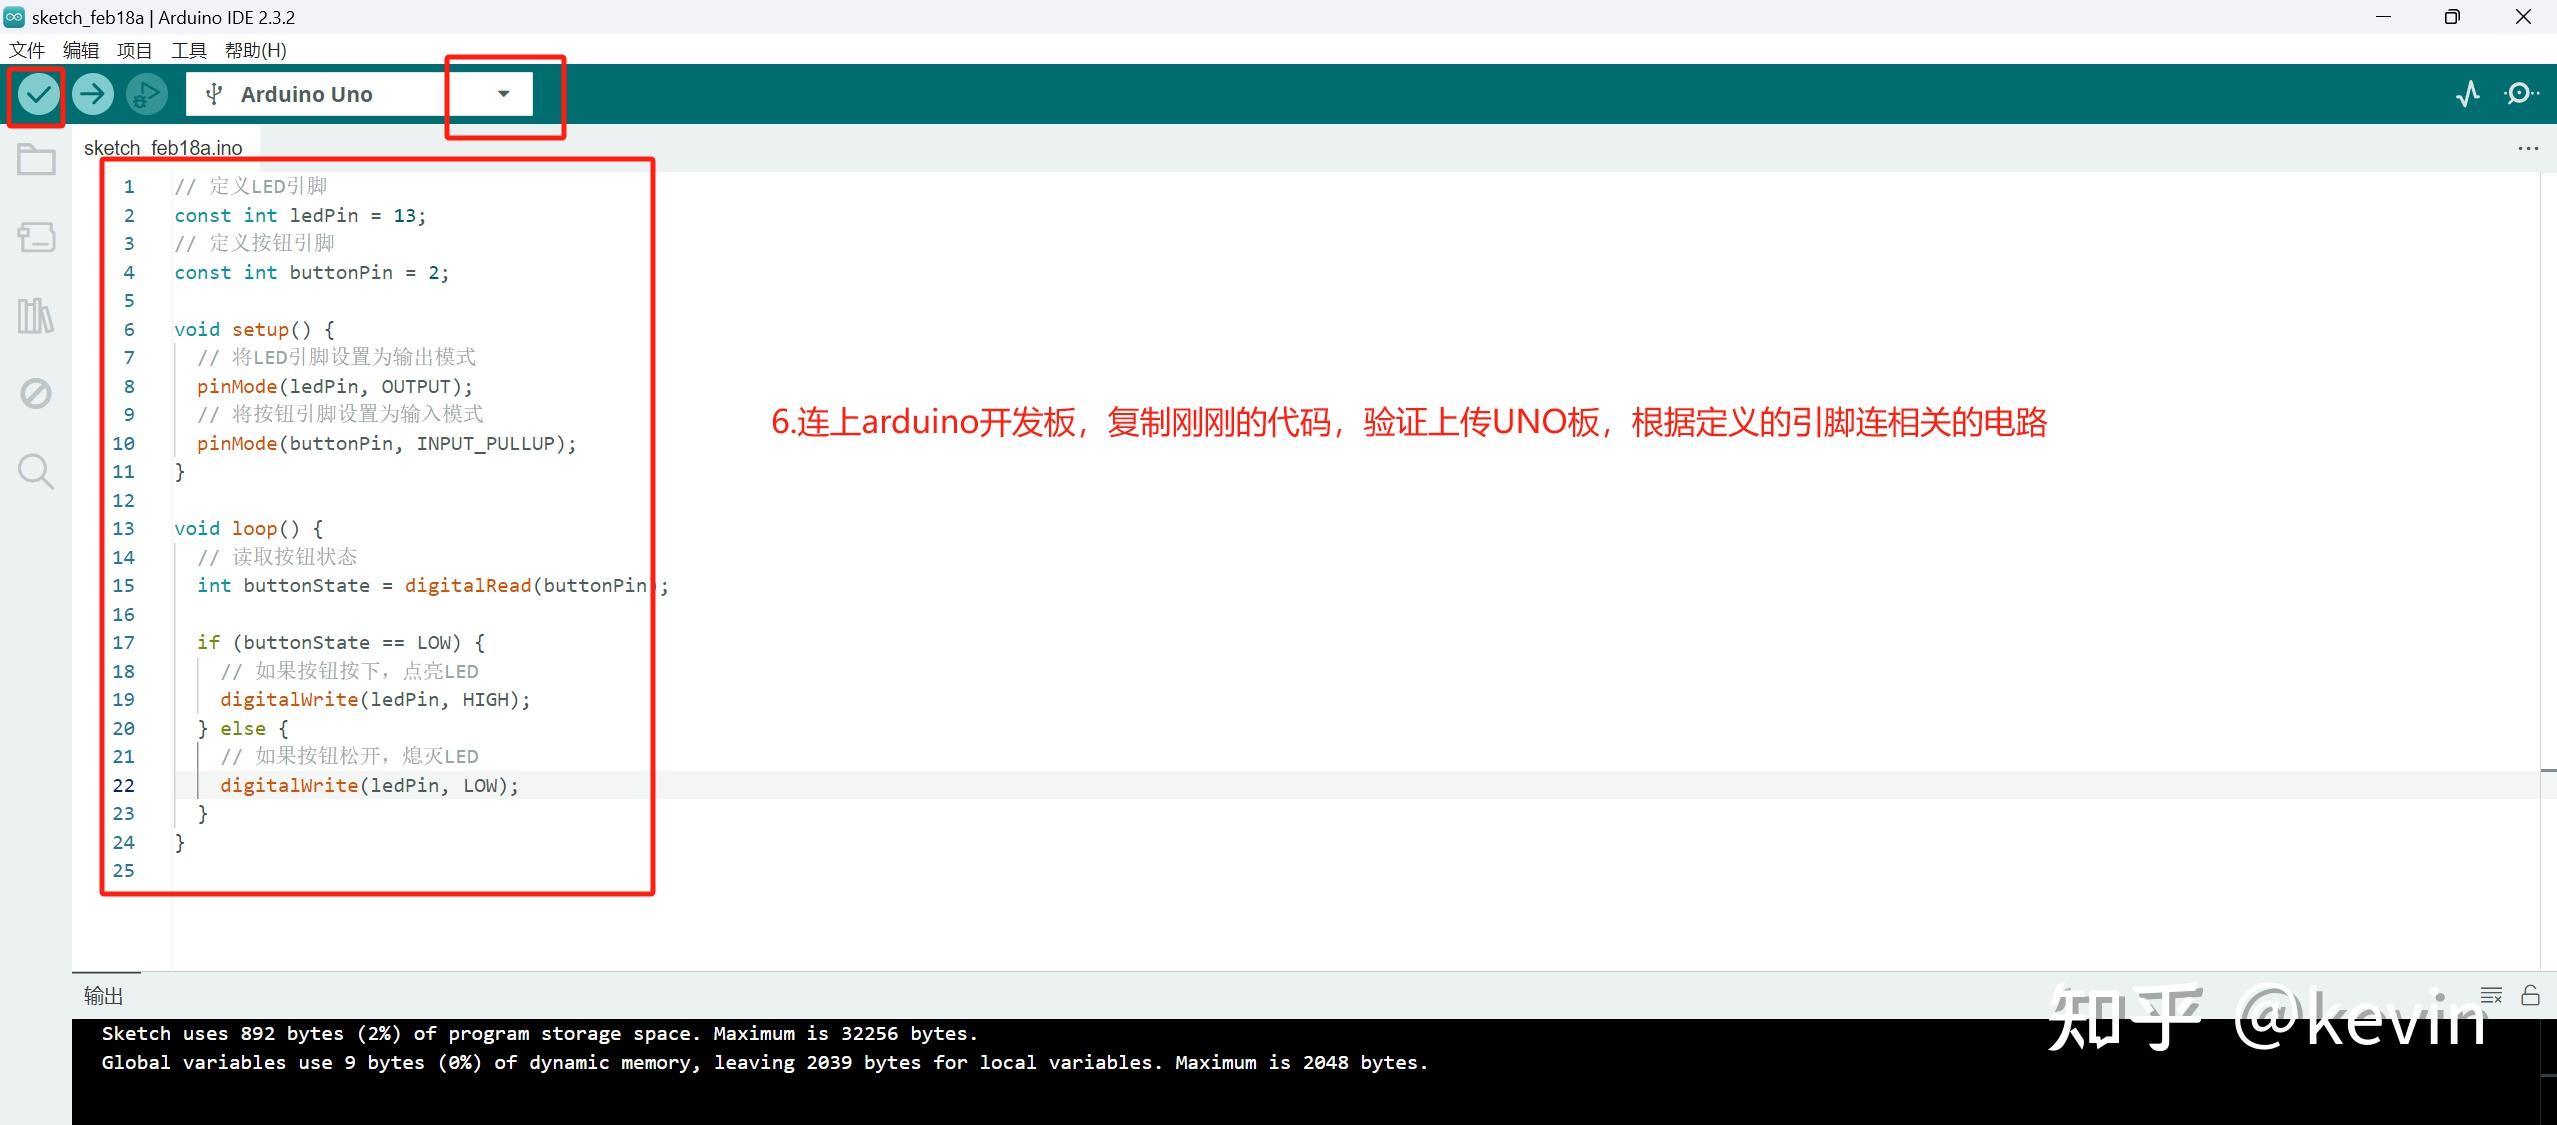The width and height of the screenshot is (2557, 1125).
Task: Verify the sketch with the checkmark icon
Action: 36,93
